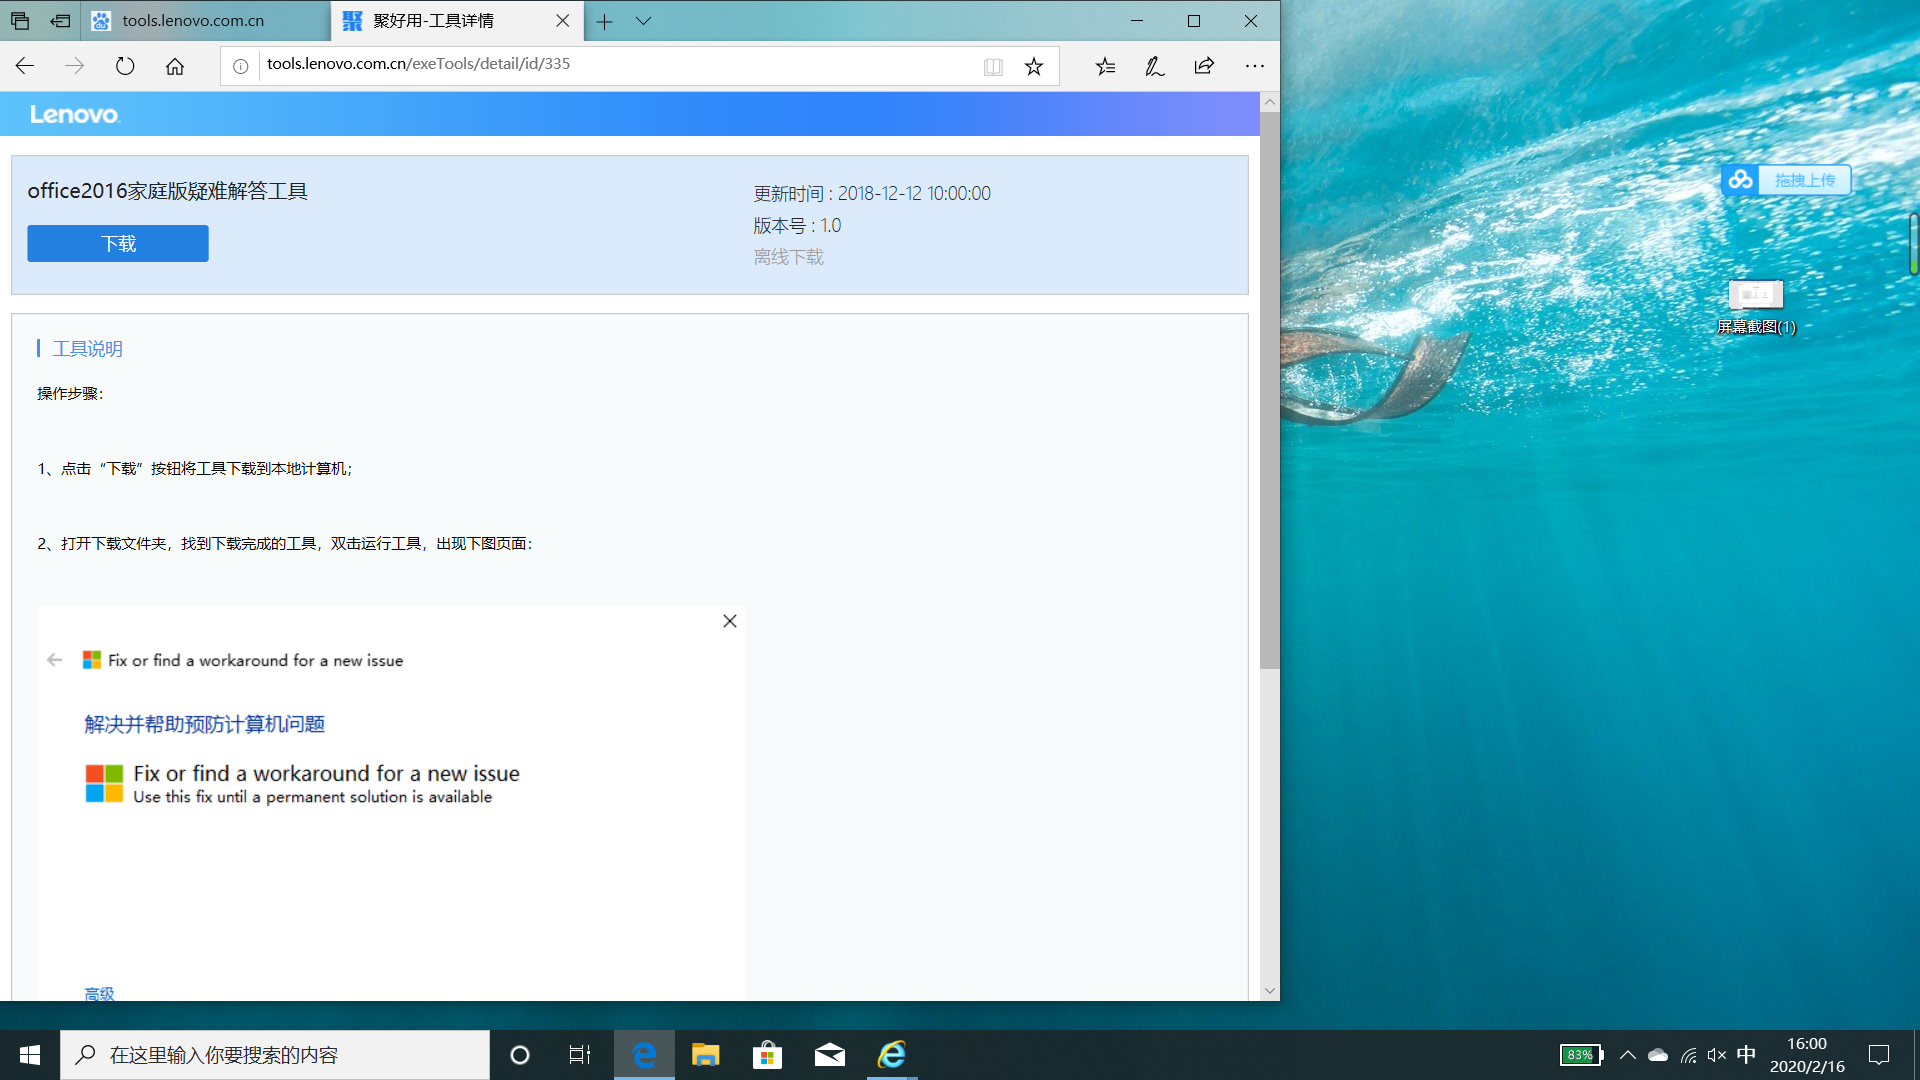Show hidden system tray icons

pyautogui.click(x=1628, y=1055)
